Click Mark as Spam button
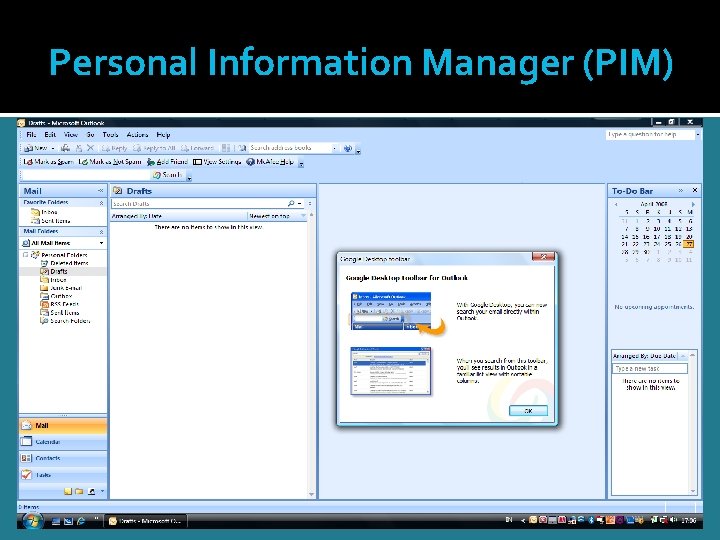 [48, 162]
